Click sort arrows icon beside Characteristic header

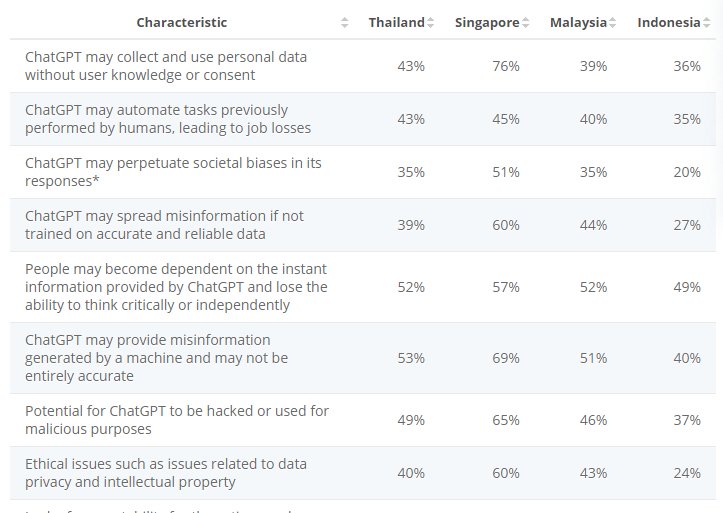[345, 23]
